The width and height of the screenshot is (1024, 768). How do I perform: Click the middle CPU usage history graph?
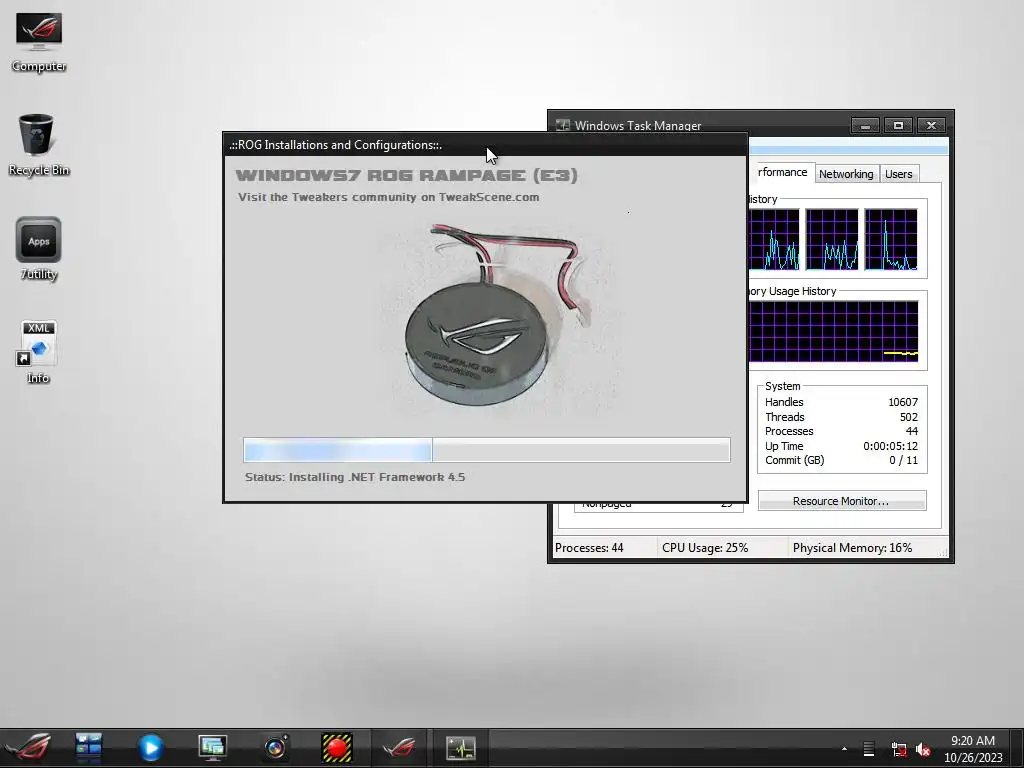(x=832, y=239)
